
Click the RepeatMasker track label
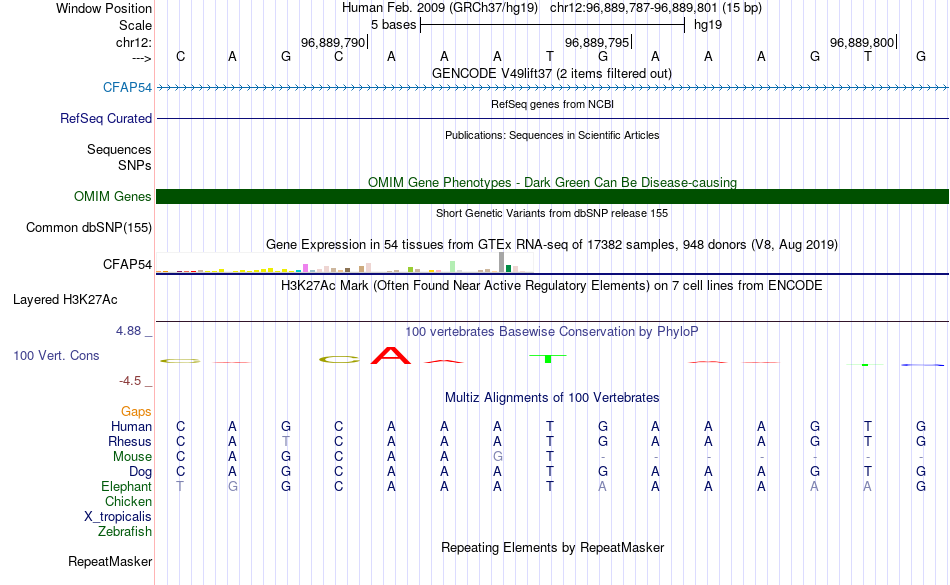(x=110, y=561)
